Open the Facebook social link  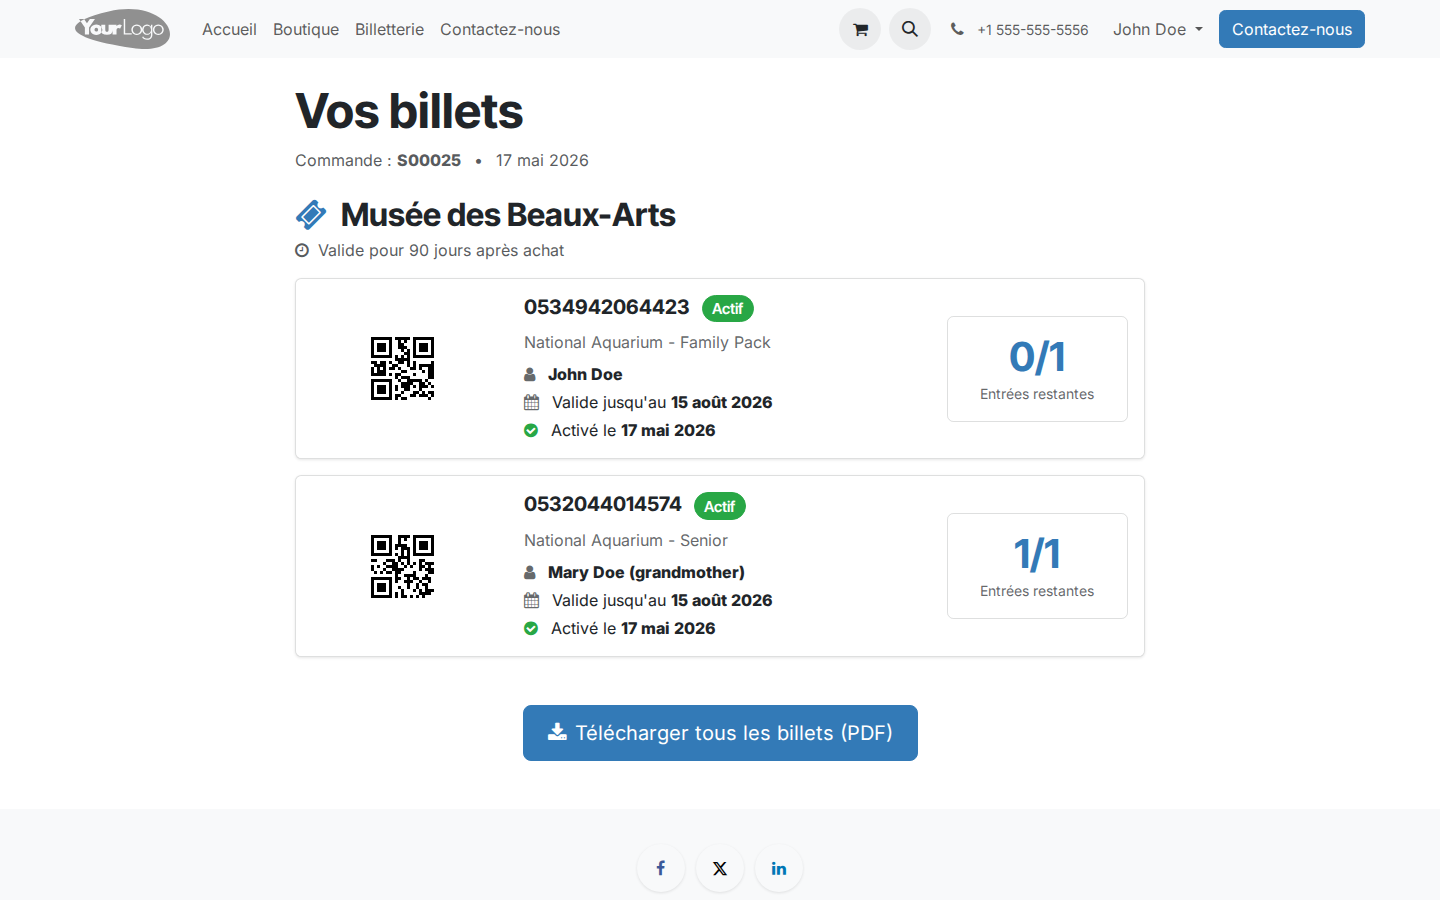pyautogui.click(x=661, y=868)
